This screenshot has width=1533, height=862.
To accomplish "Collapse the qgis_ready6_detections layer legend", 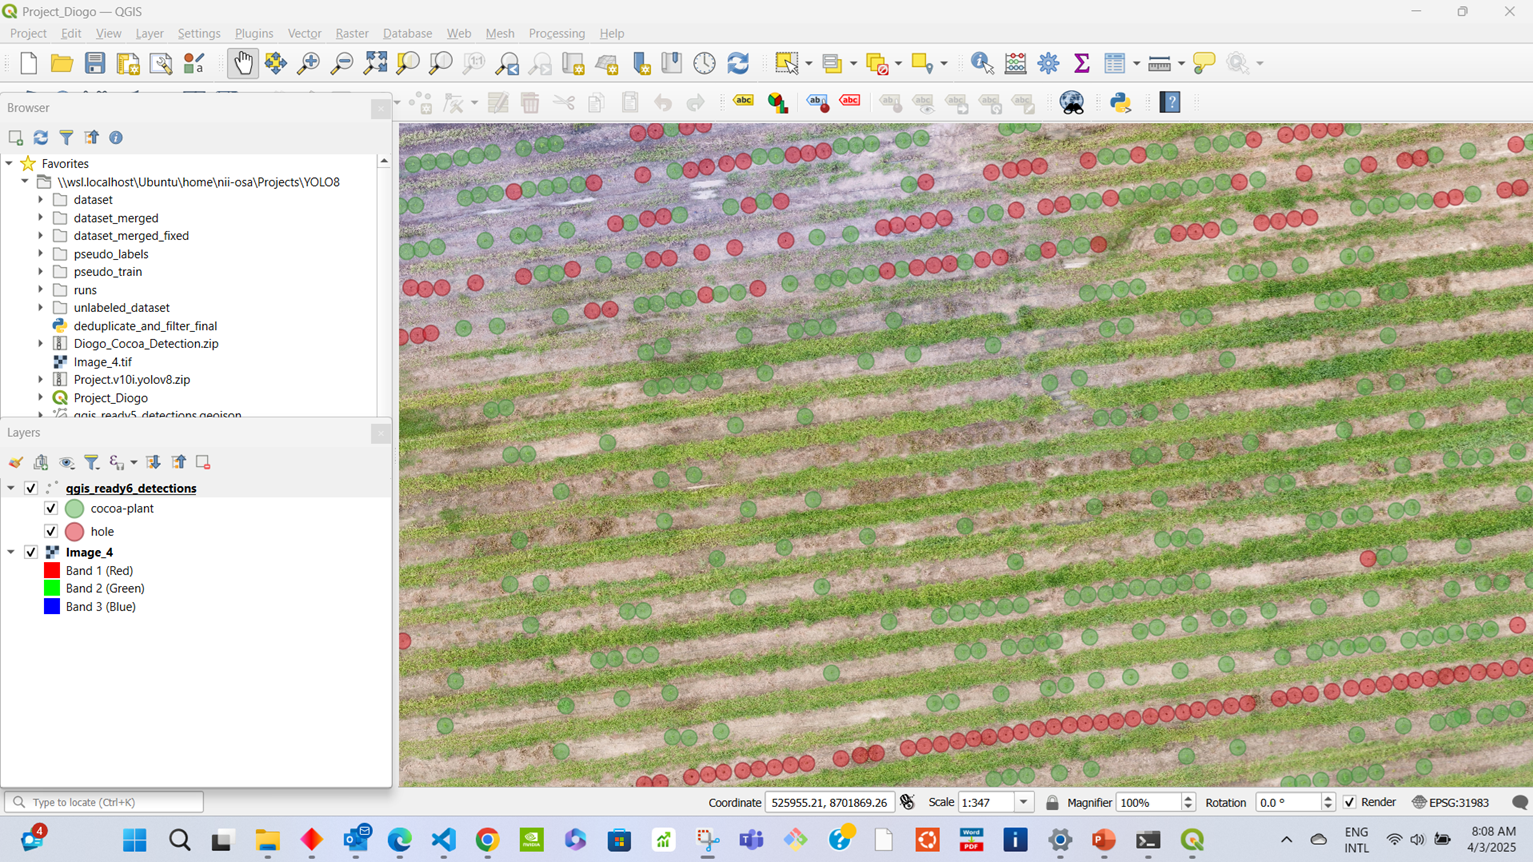I will click(11, 488).
